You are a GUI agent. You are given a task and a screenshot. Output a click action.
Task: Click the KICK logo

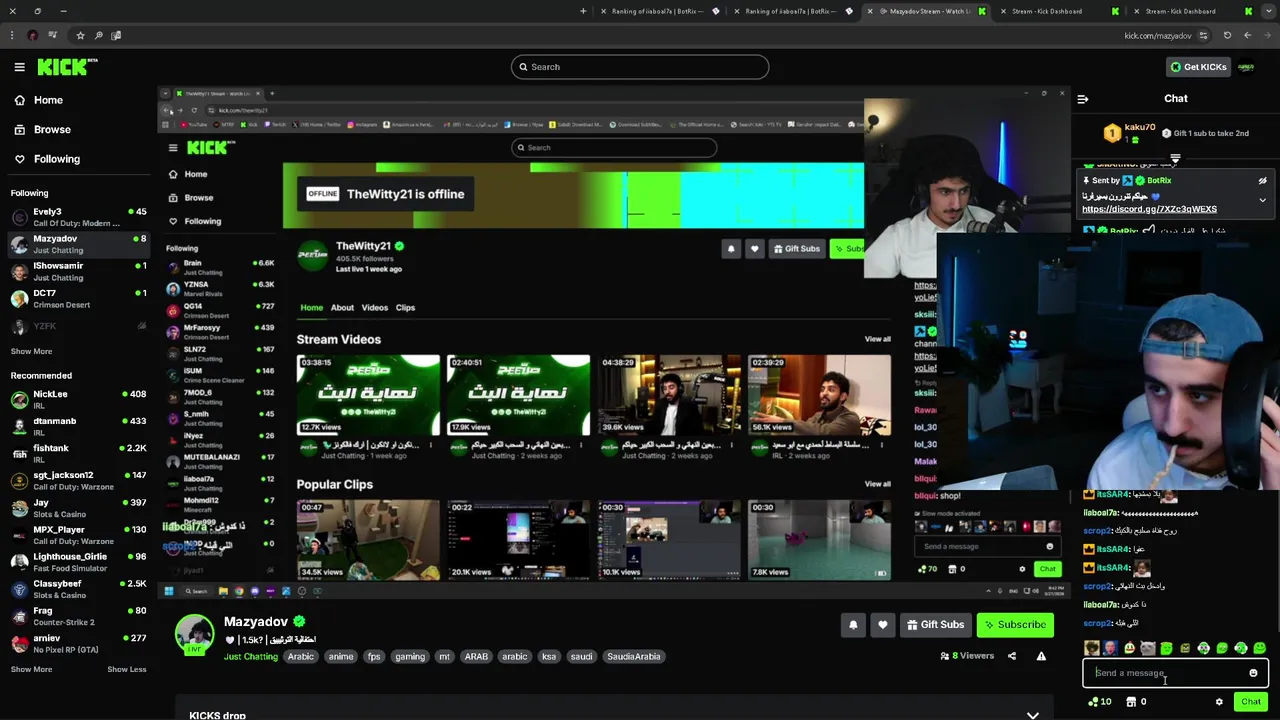point(66,67)
